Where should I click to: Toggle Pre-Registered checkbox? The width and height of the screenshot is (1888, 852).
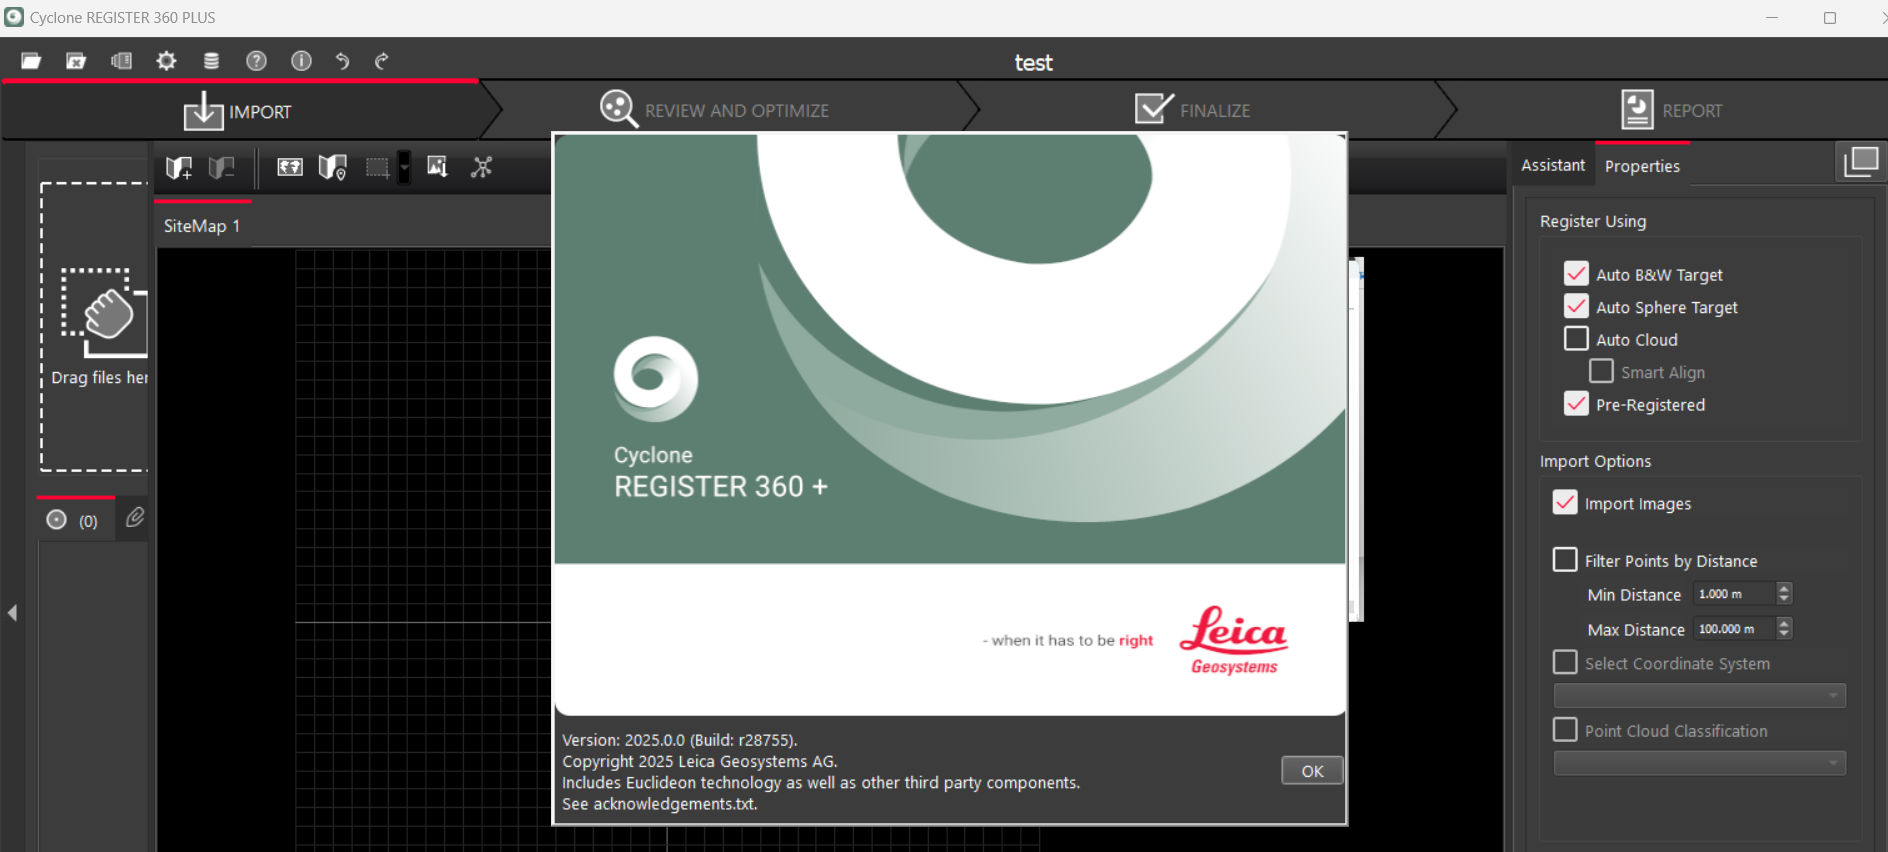(x=1576, y=404)
